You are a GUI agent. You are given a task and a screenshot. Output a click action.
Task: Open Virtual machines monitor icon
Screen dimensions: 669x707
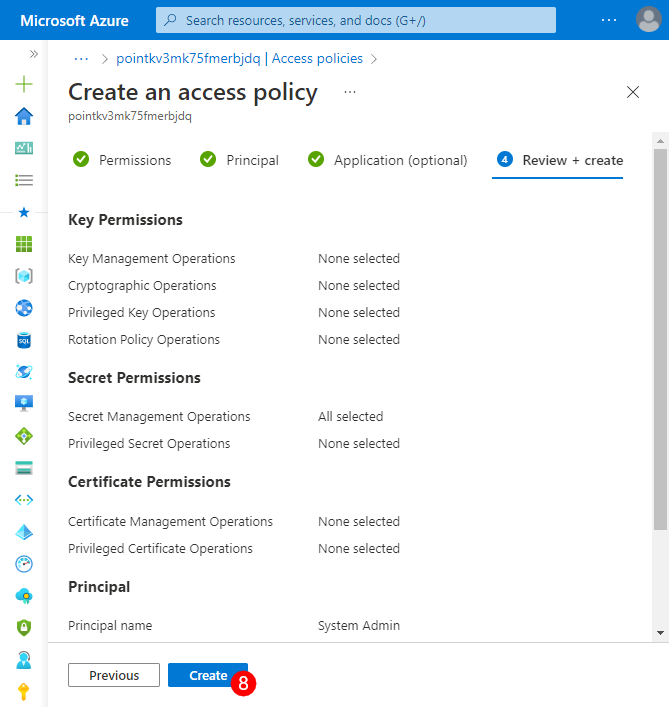24,404
